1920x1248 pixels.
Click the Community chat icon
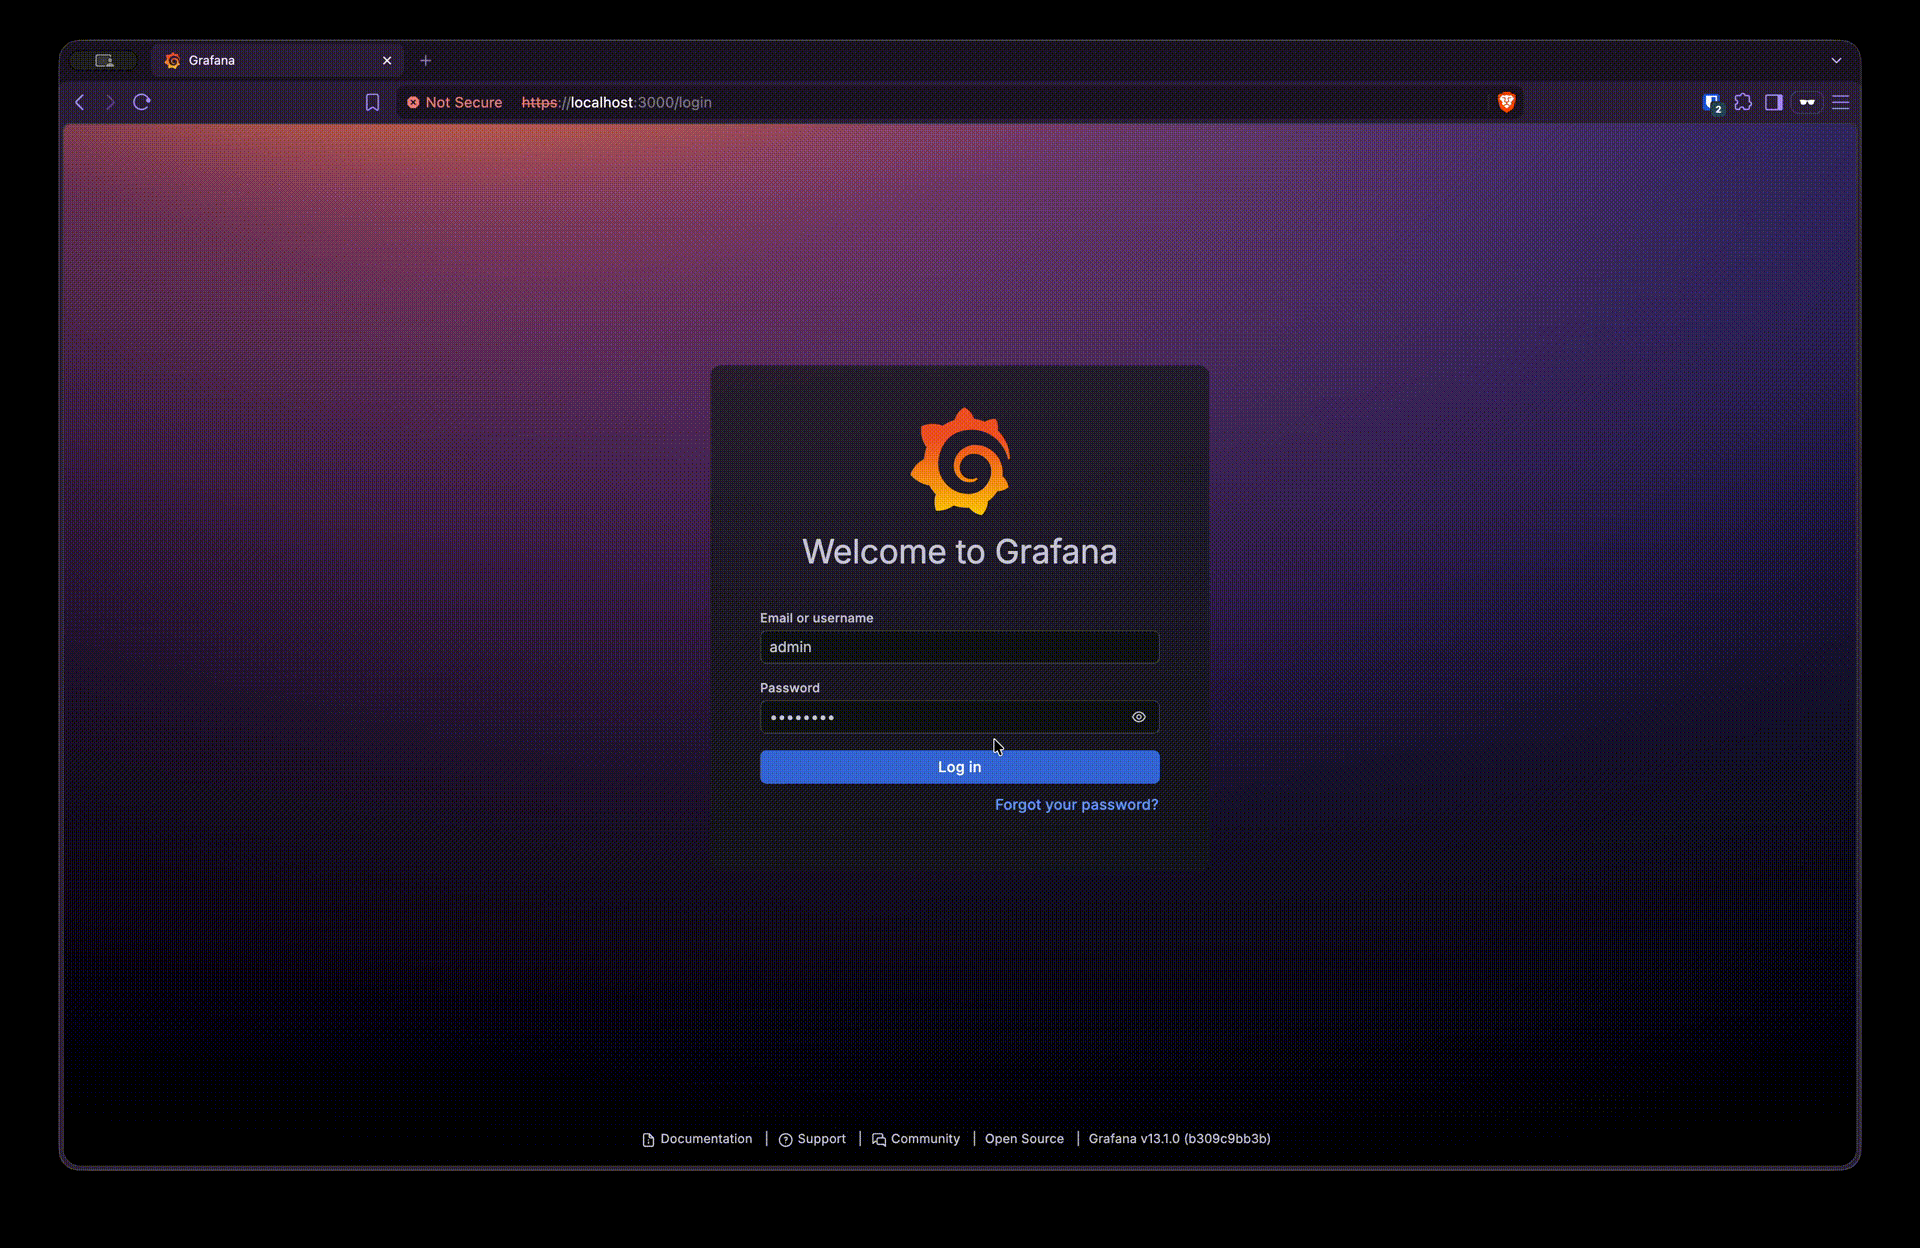879,1140
